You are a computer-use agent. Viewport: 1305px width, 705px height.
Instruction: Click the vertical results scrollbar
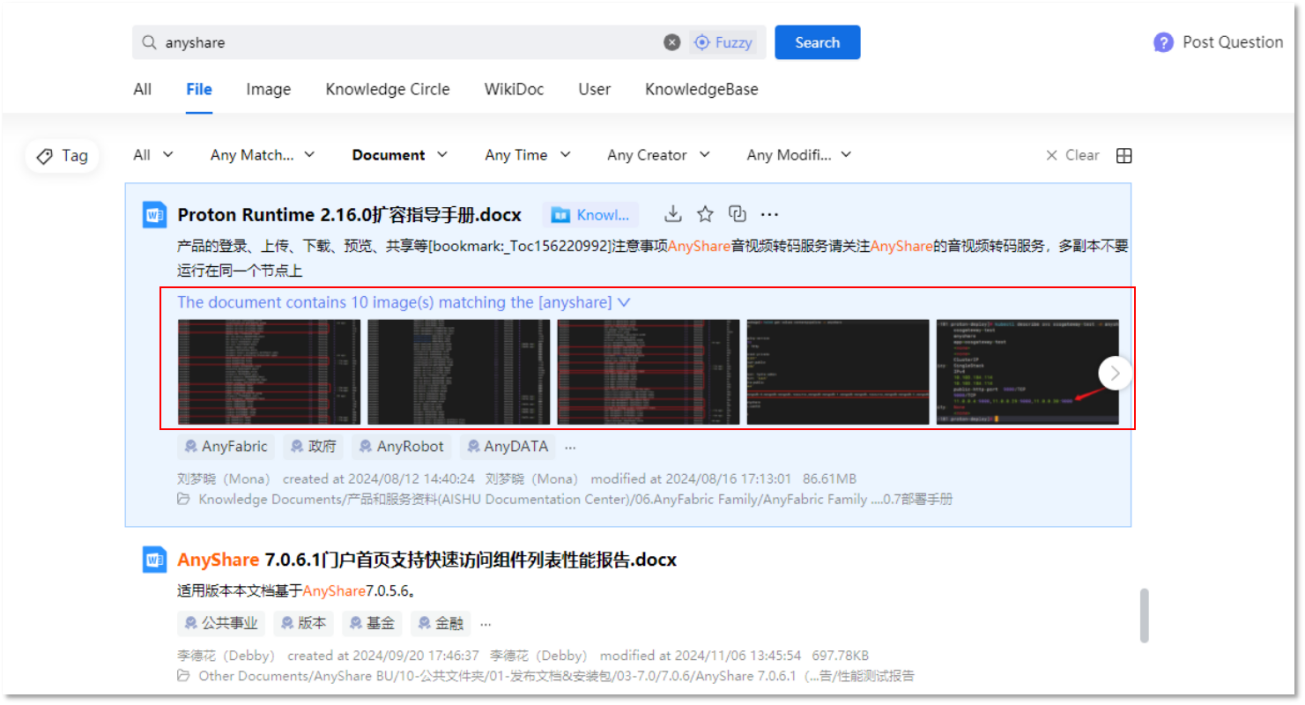pos(1144,615)
